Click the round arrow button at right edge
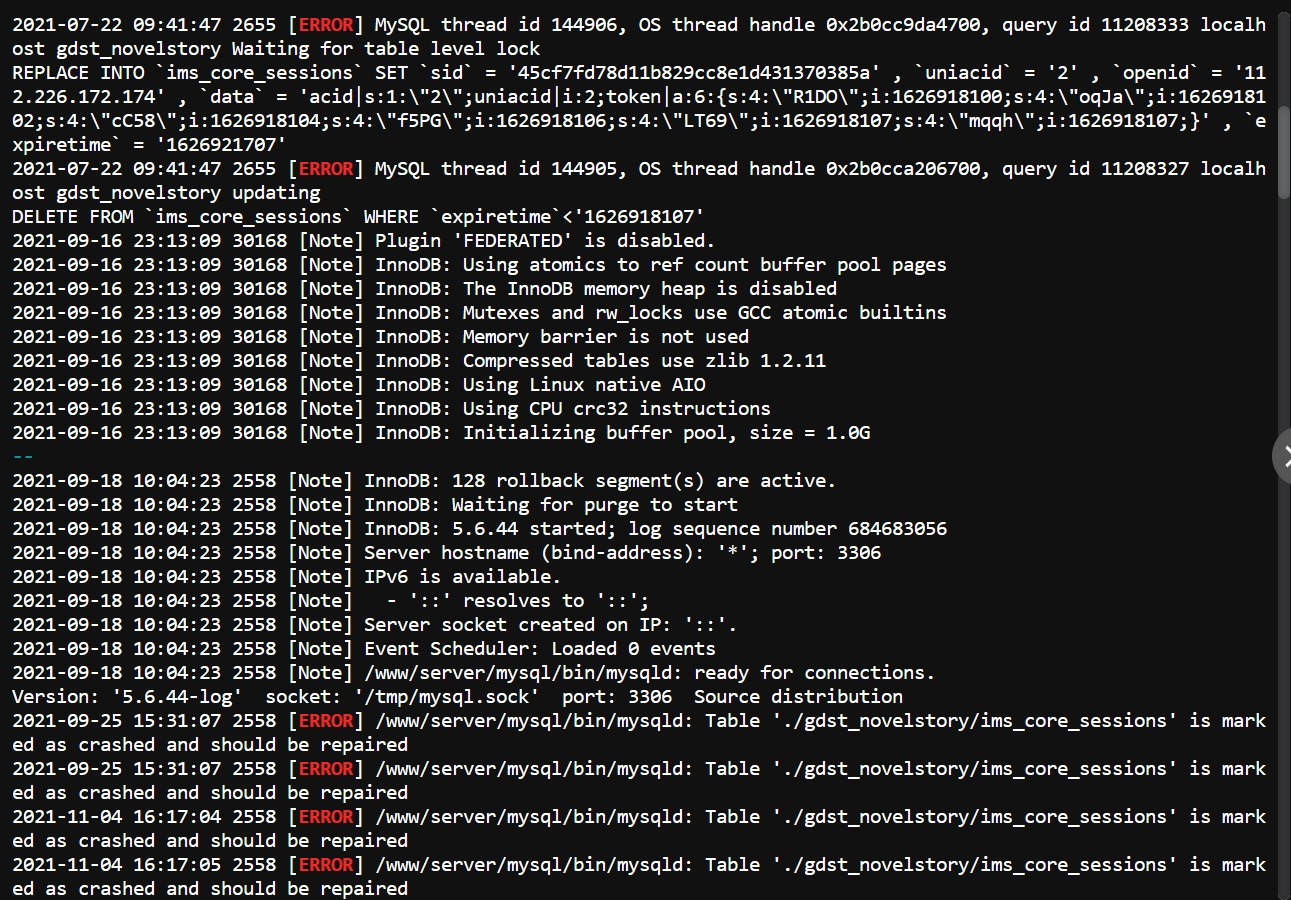 click(x=1282, y=456)
